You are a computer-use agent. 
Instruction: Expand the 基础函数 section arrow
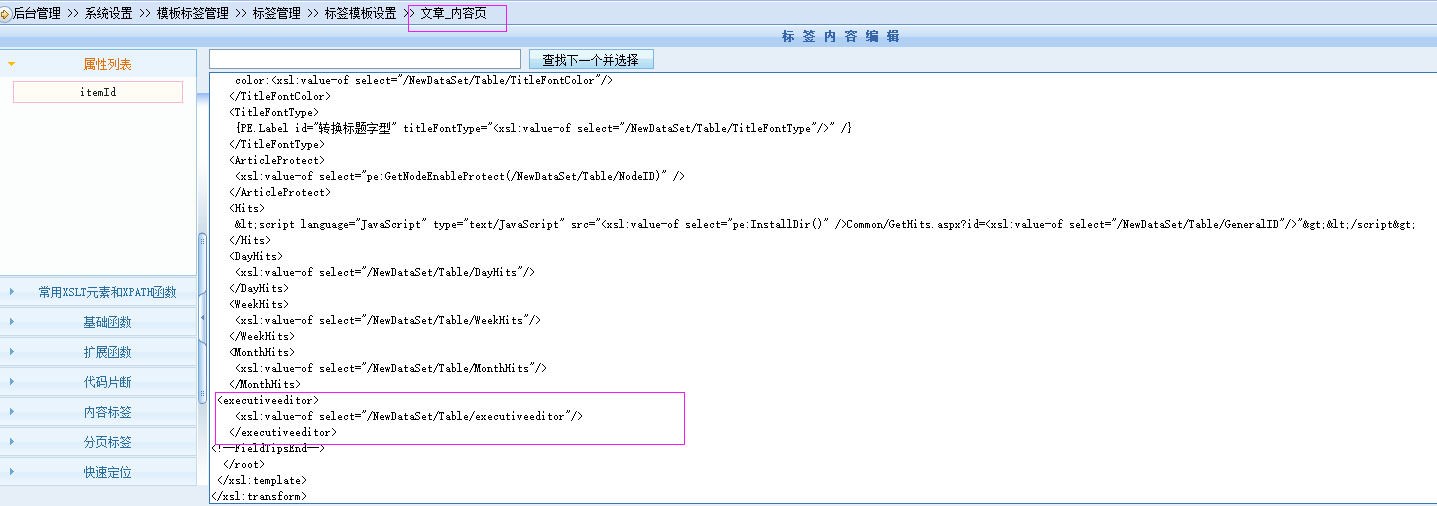[12, 322]
